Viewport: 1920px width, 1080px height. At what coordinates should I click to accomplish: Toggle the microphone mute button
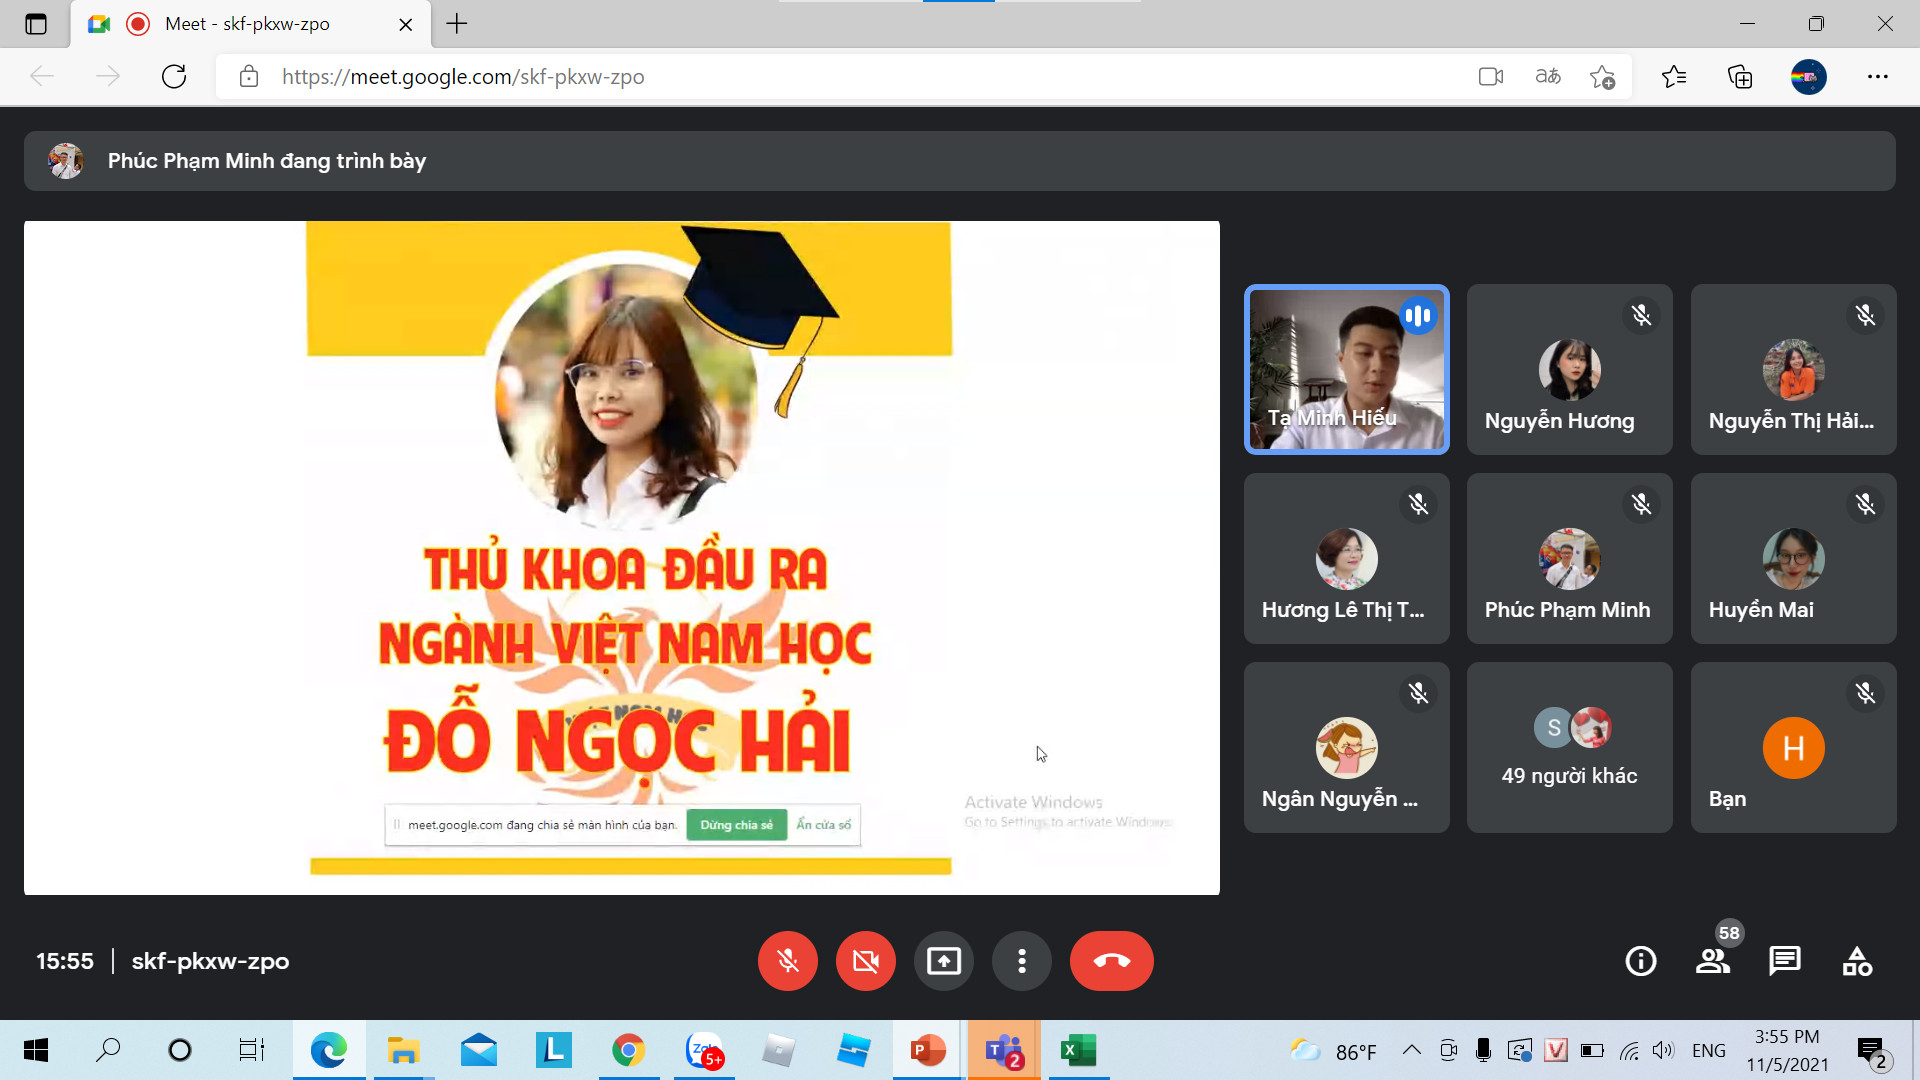[x=787, y=961]
